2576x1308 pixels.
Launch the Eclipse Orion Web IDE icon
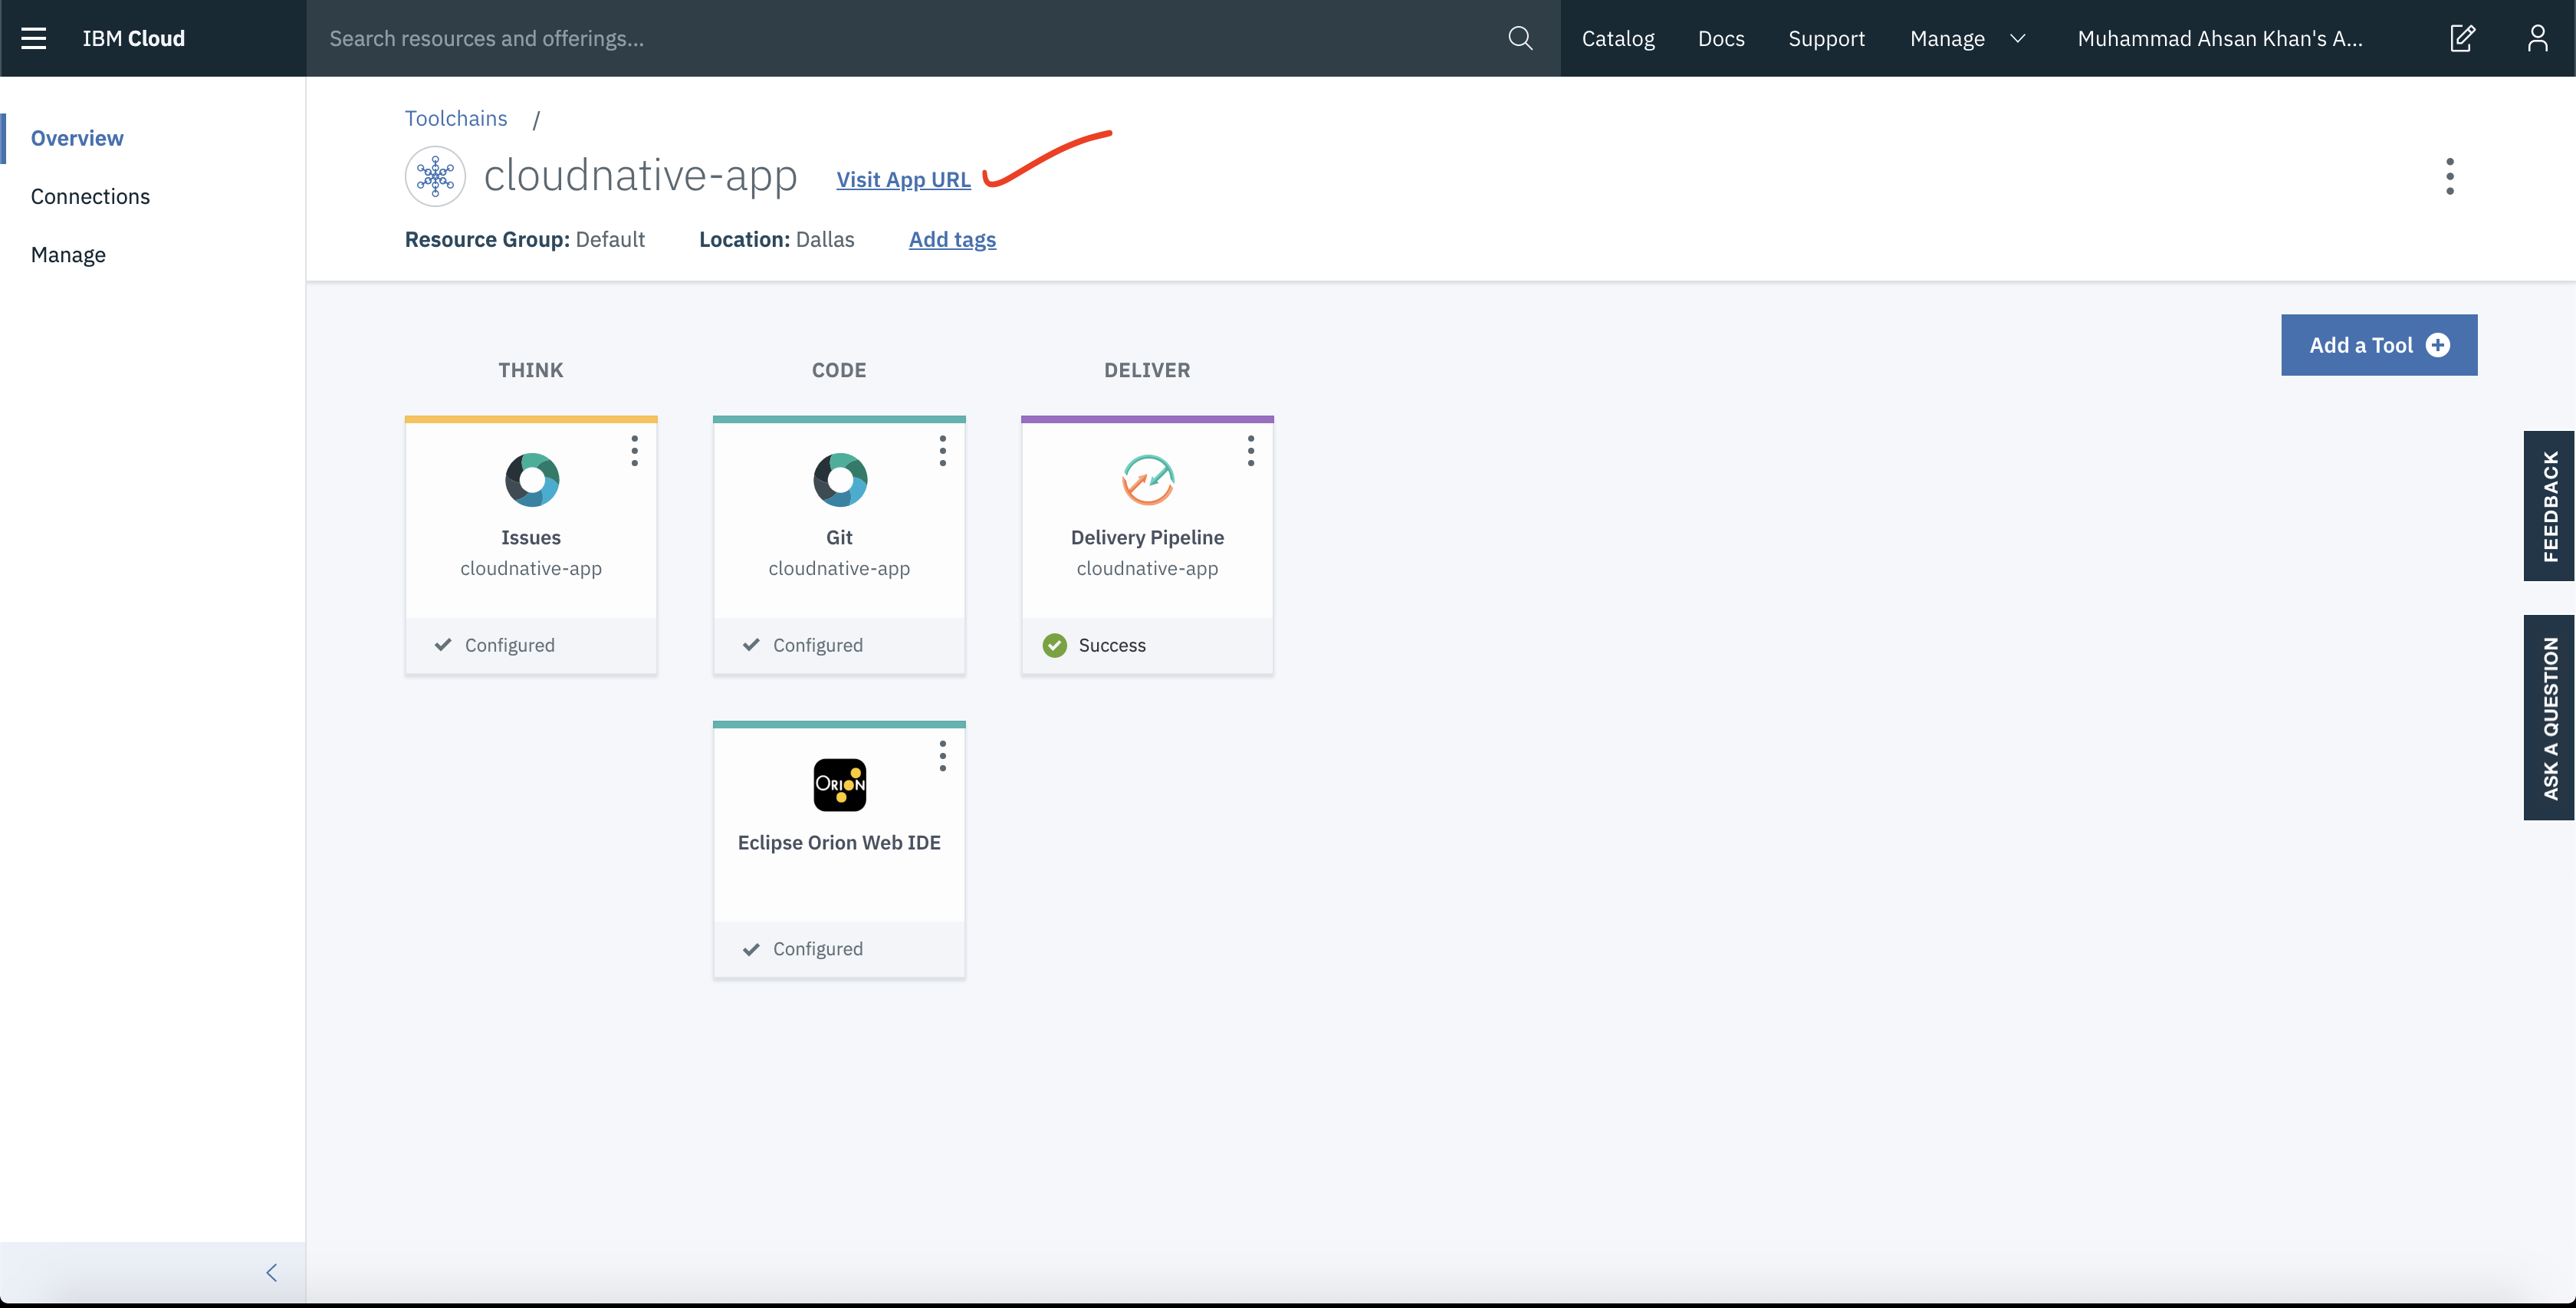[839, 785]
